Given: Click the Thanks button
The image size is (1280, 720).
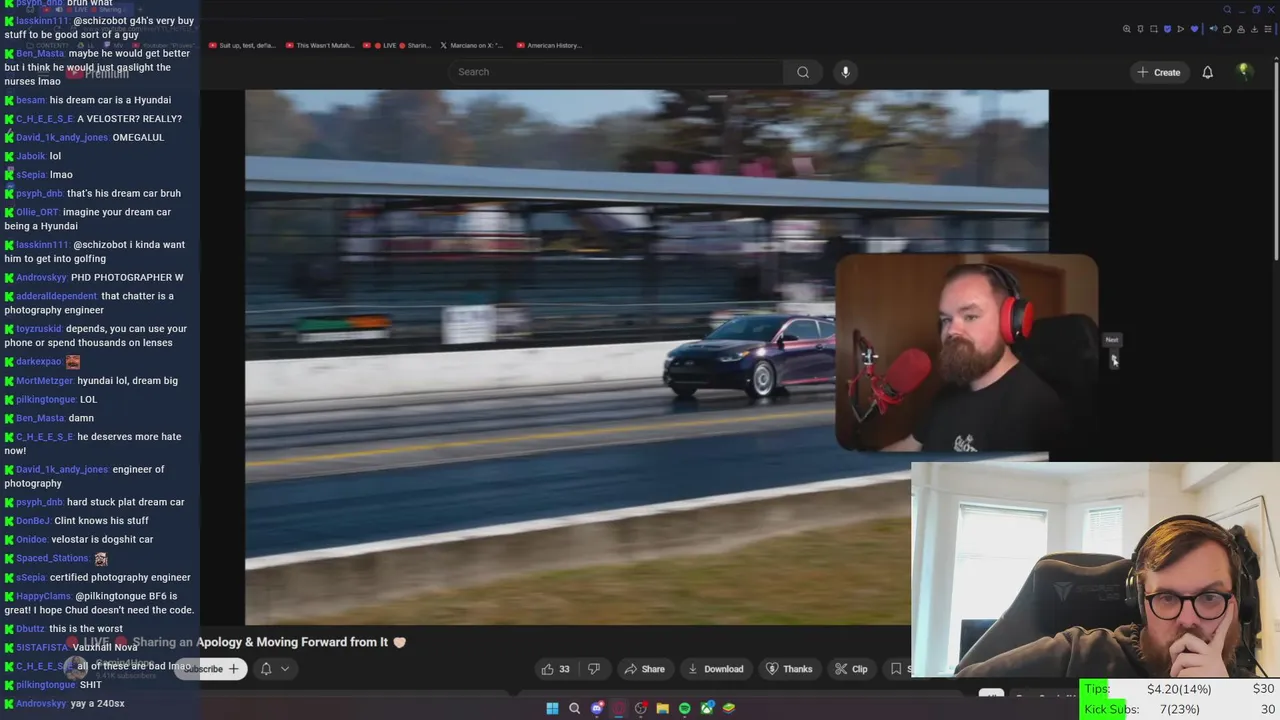Looking at the screenshot, I should coord(789,669).
